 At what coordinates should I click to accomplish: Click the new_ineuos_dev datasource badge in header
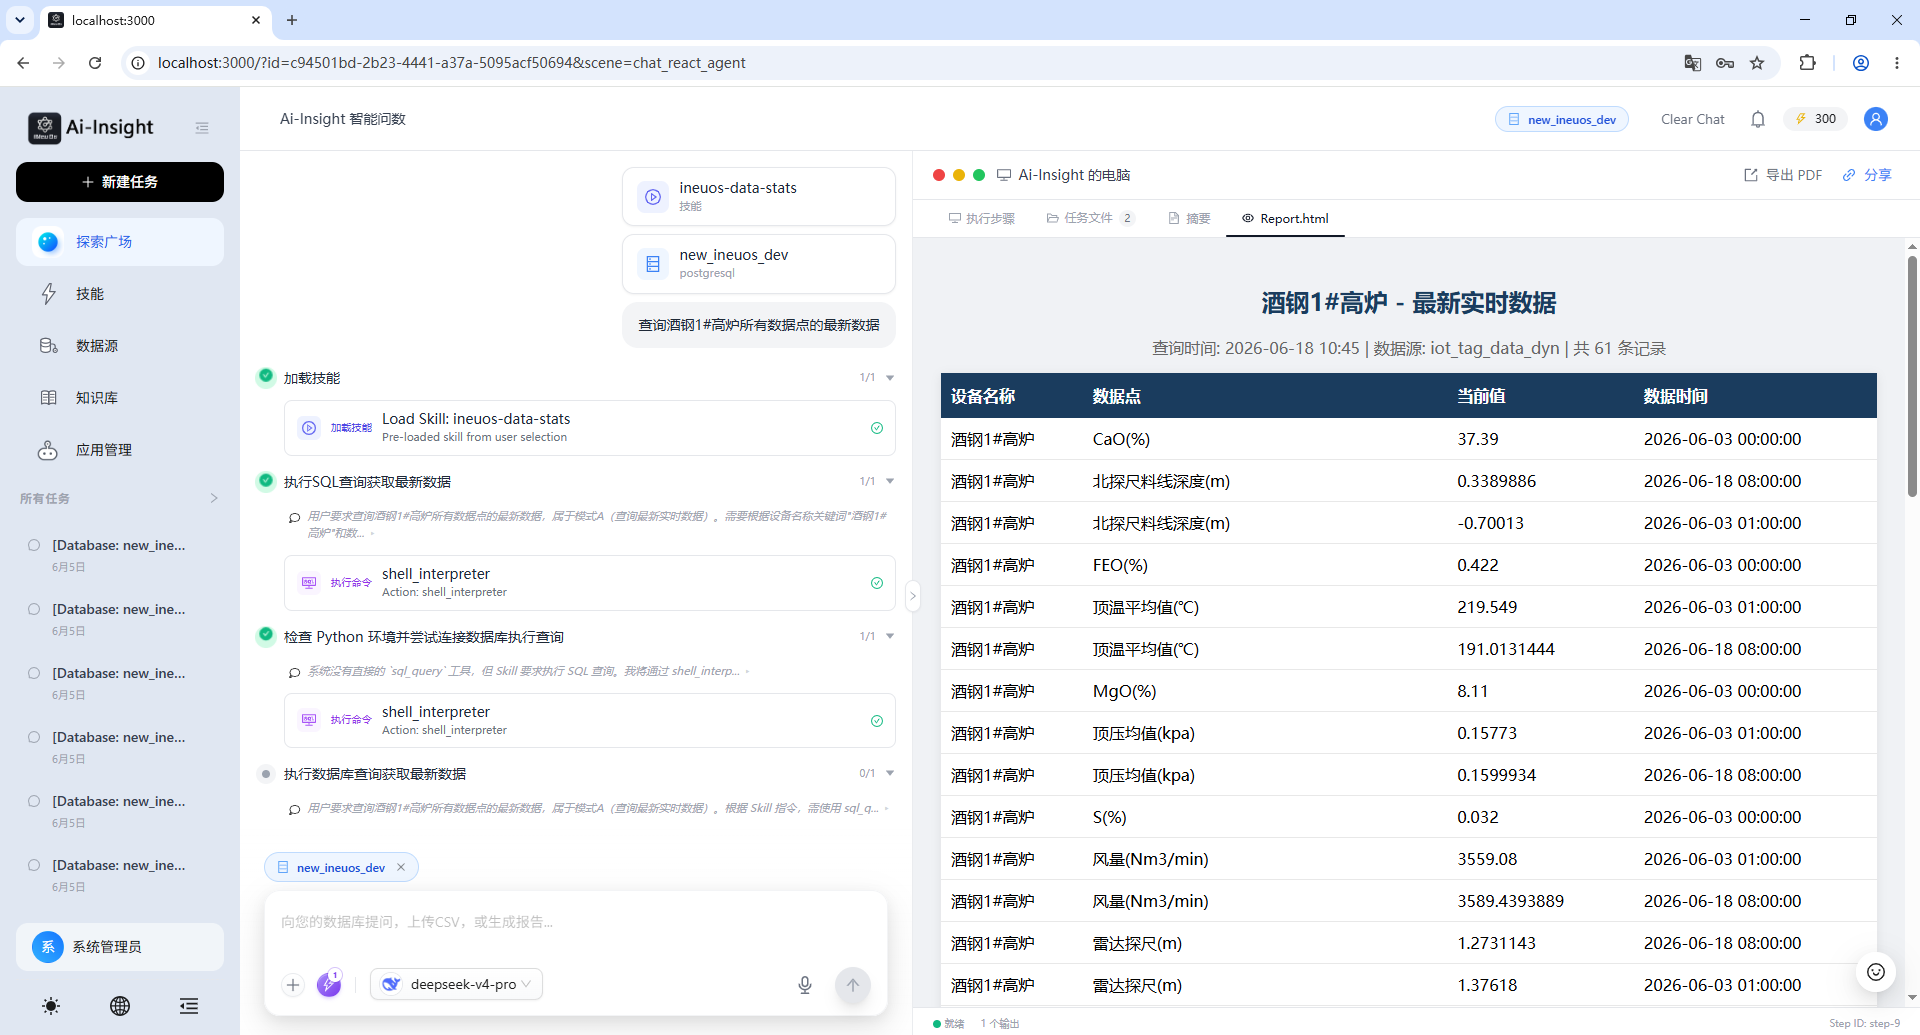[1562, 119]
